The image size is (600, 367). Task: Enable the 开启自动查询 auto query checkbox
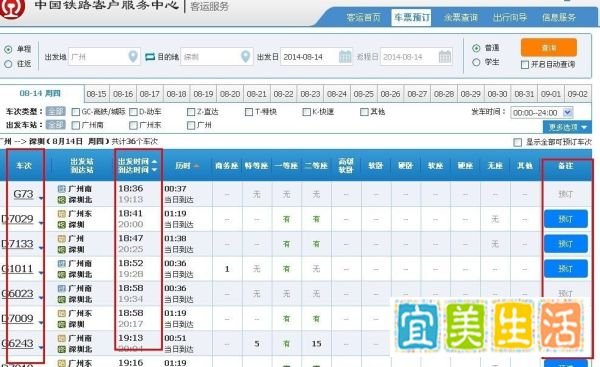tap(525, 65)
